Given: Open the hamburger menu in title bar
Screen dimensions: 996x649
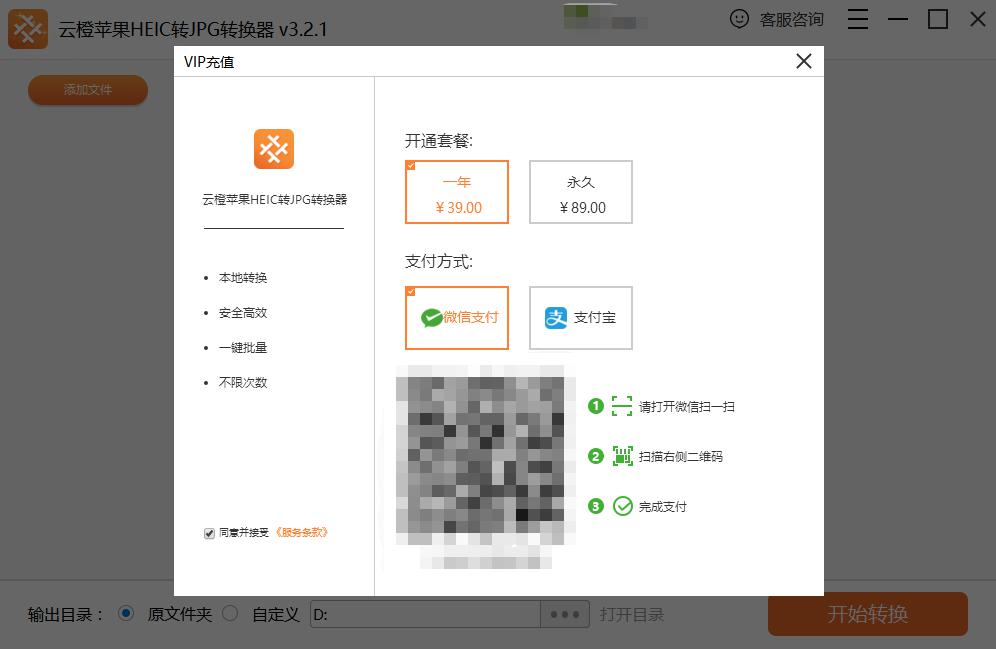Looking at the screenshot, I should (x=858, y=19).
